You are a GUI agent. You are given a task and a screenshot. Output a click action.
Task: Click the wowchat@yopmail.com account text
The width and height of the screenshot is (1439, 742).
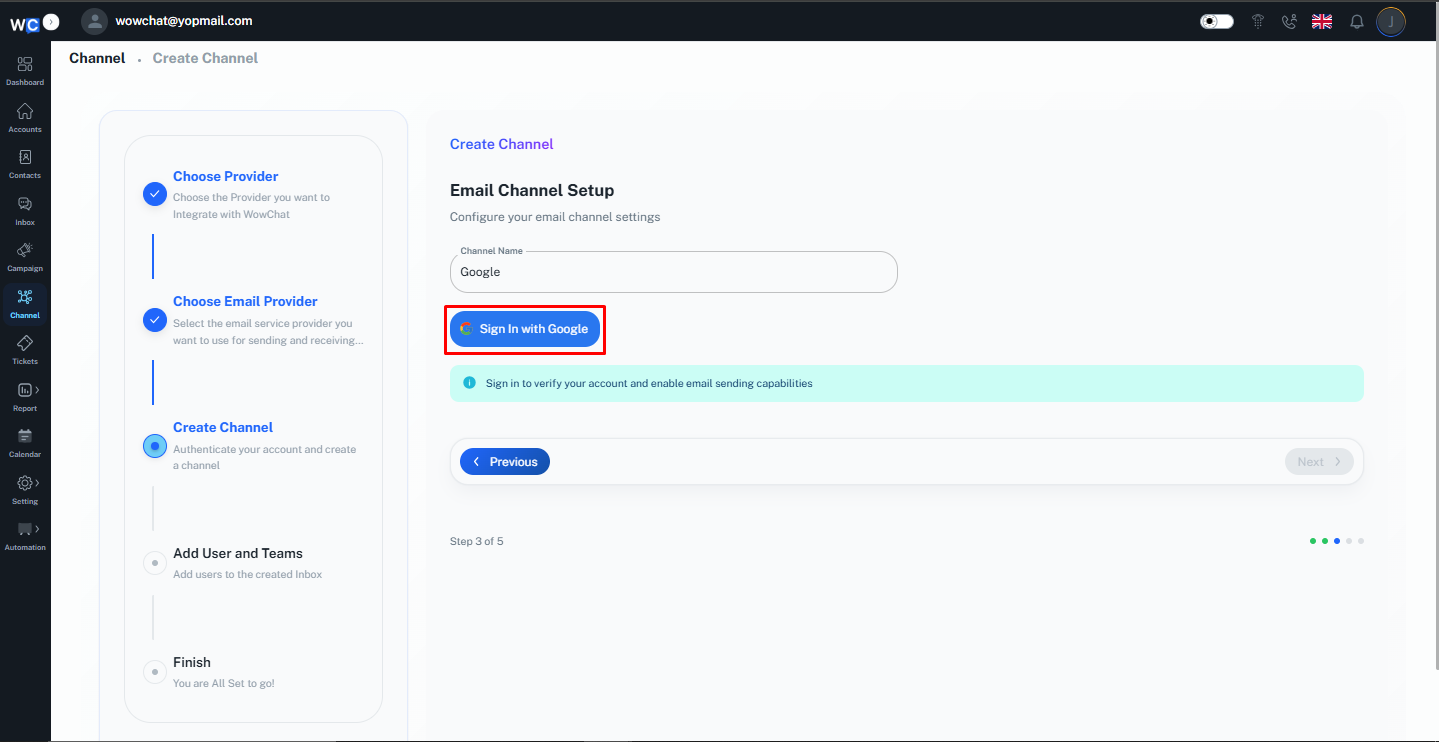pos(184,20)
